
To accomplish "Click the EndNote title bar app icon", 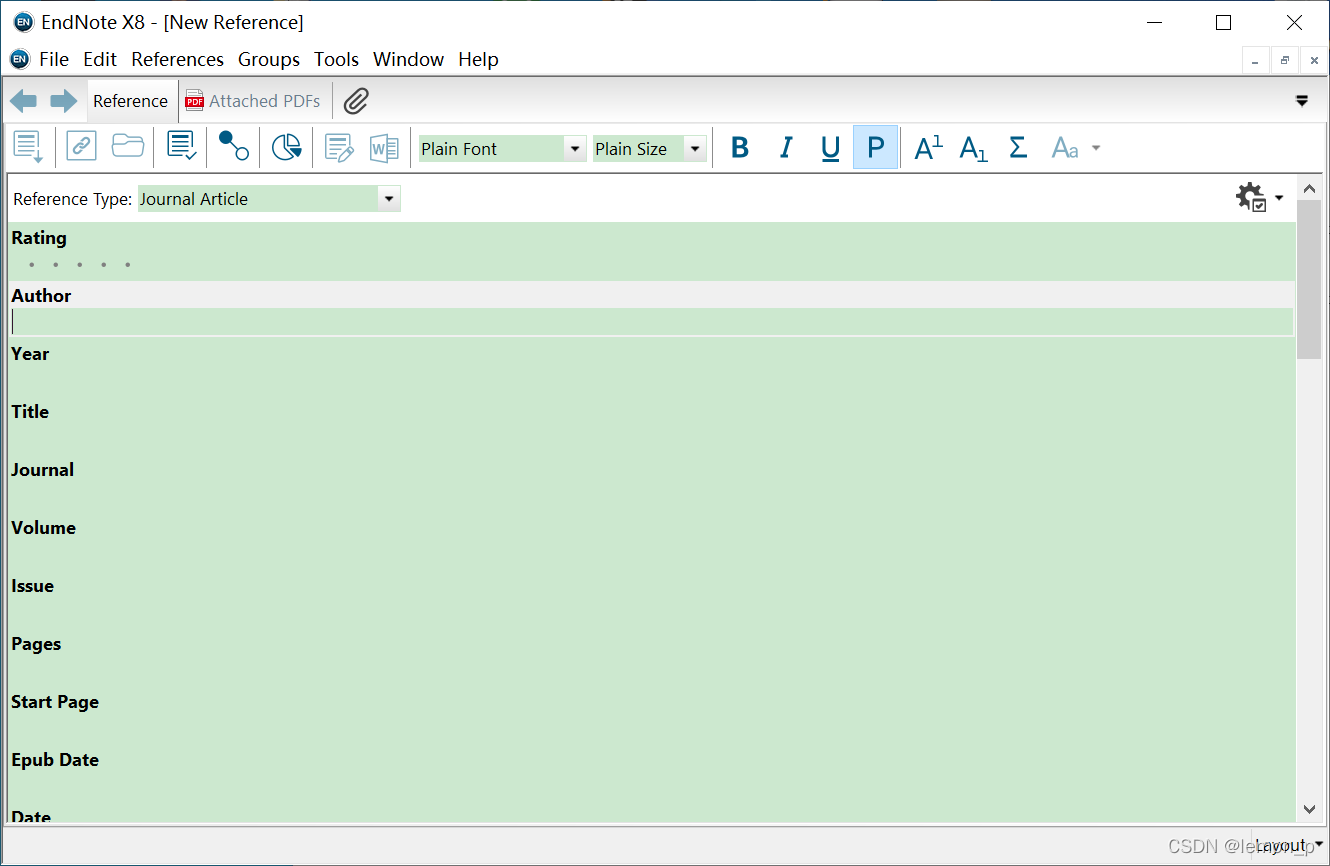I will pos(24,22).
